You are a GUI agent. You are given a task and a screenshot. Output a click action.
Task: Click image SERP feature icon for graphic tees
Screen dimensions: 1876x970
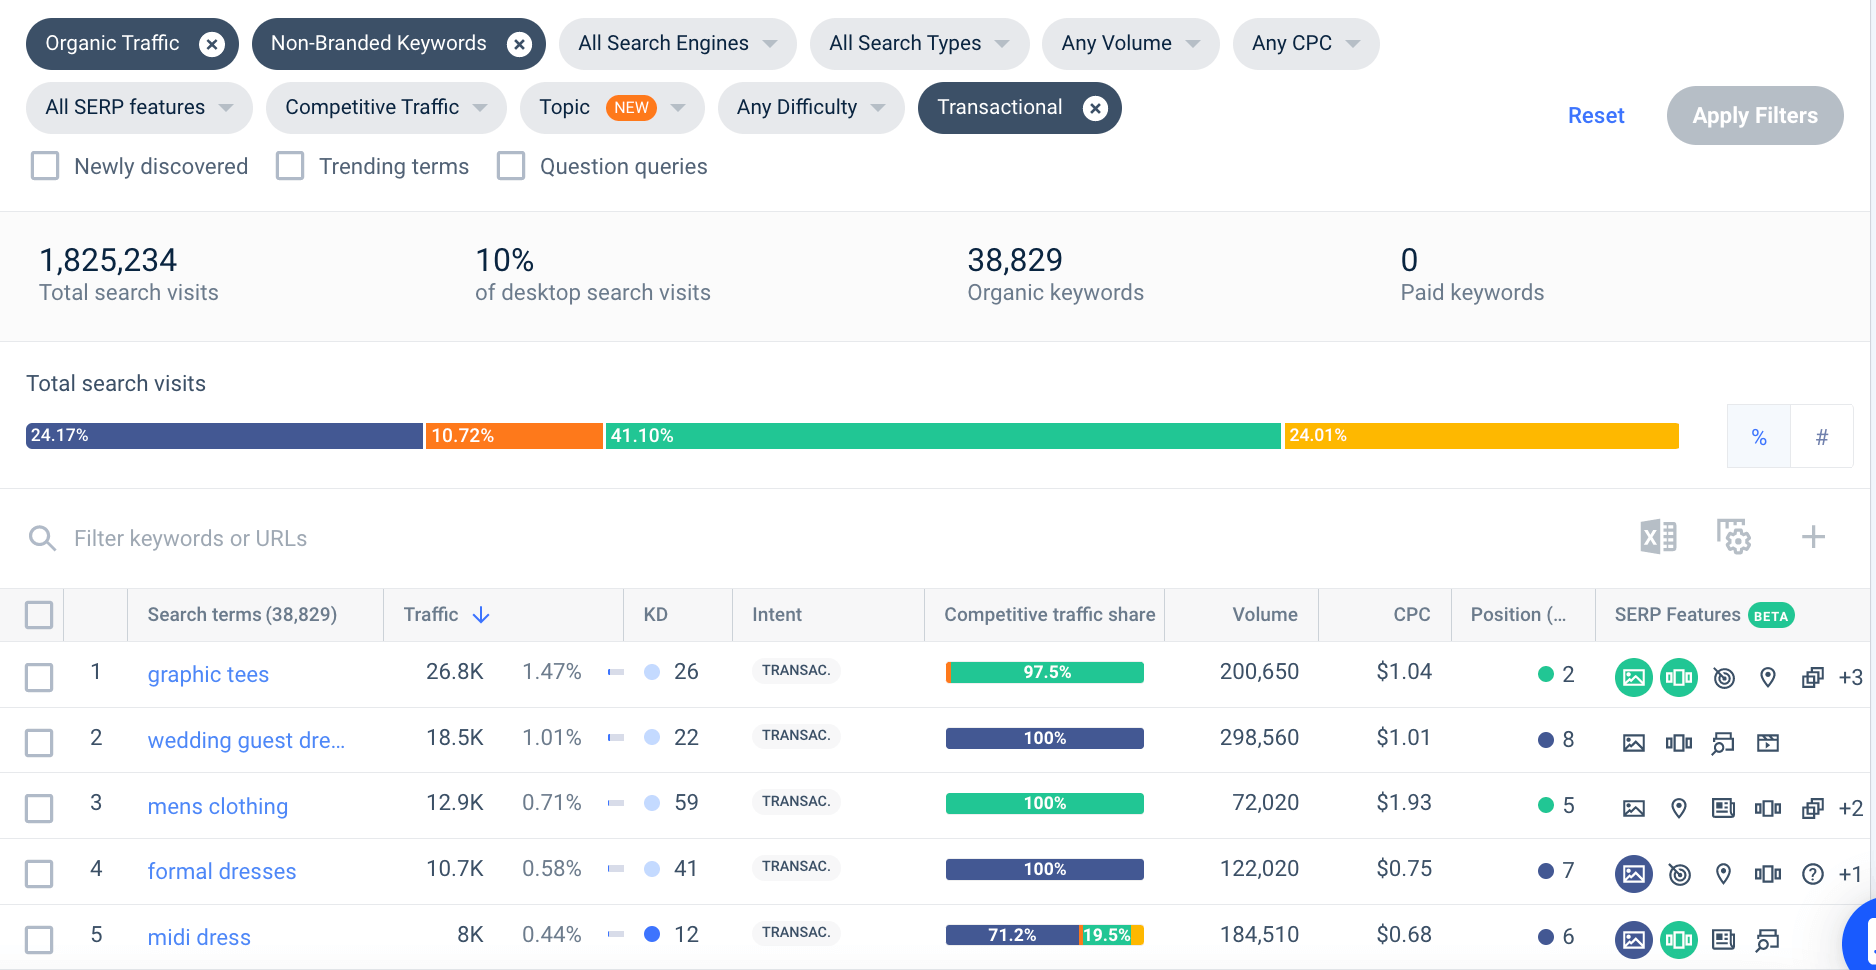[1633, 677]
